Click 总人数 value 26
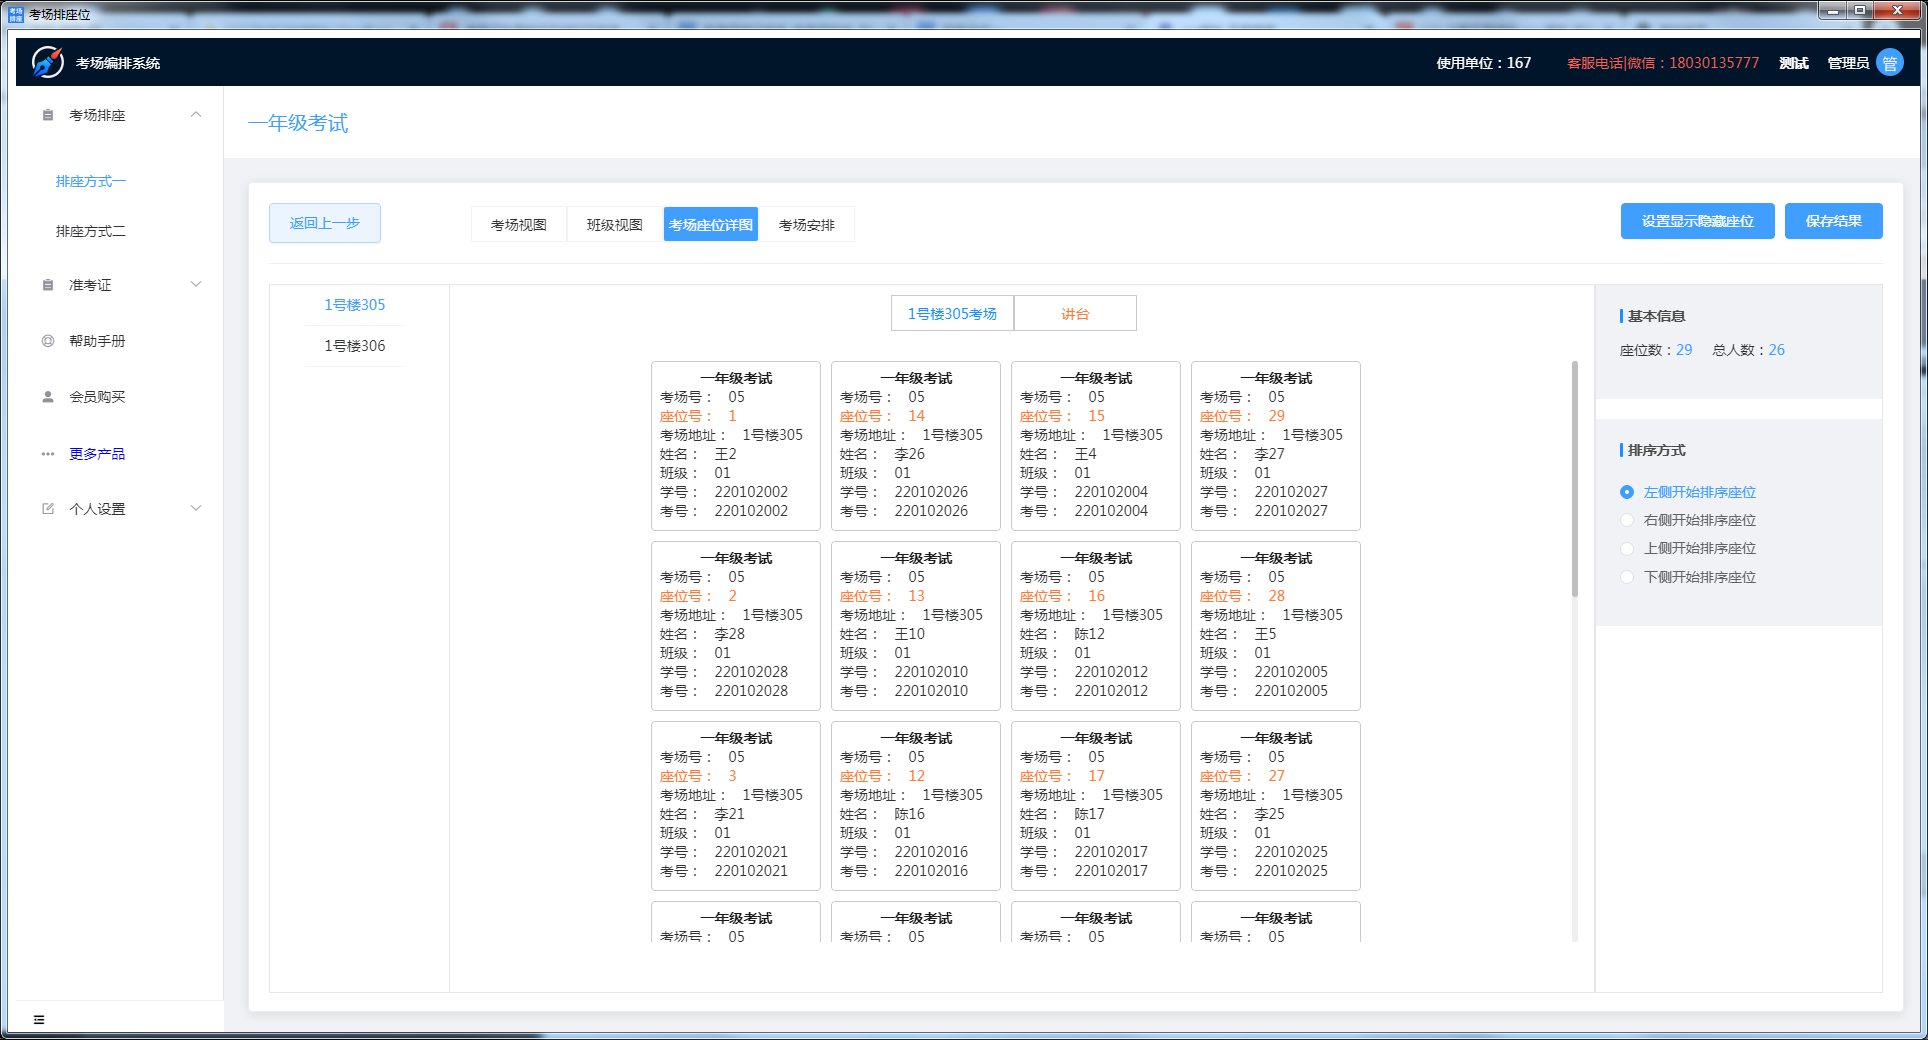Image resolution: width=1928 pixels, height=1040 pixels. tap(1776, 350)
